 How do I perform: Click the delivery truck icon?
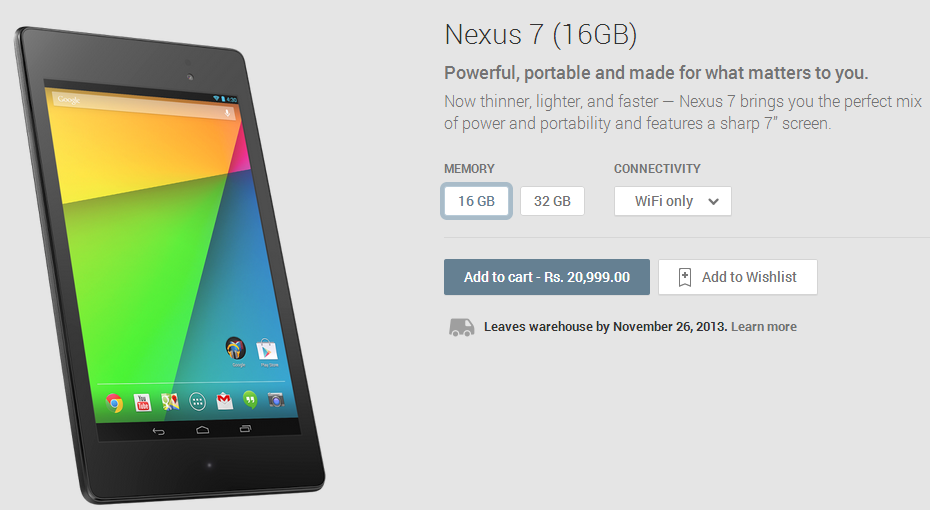(x=461, y=327)
